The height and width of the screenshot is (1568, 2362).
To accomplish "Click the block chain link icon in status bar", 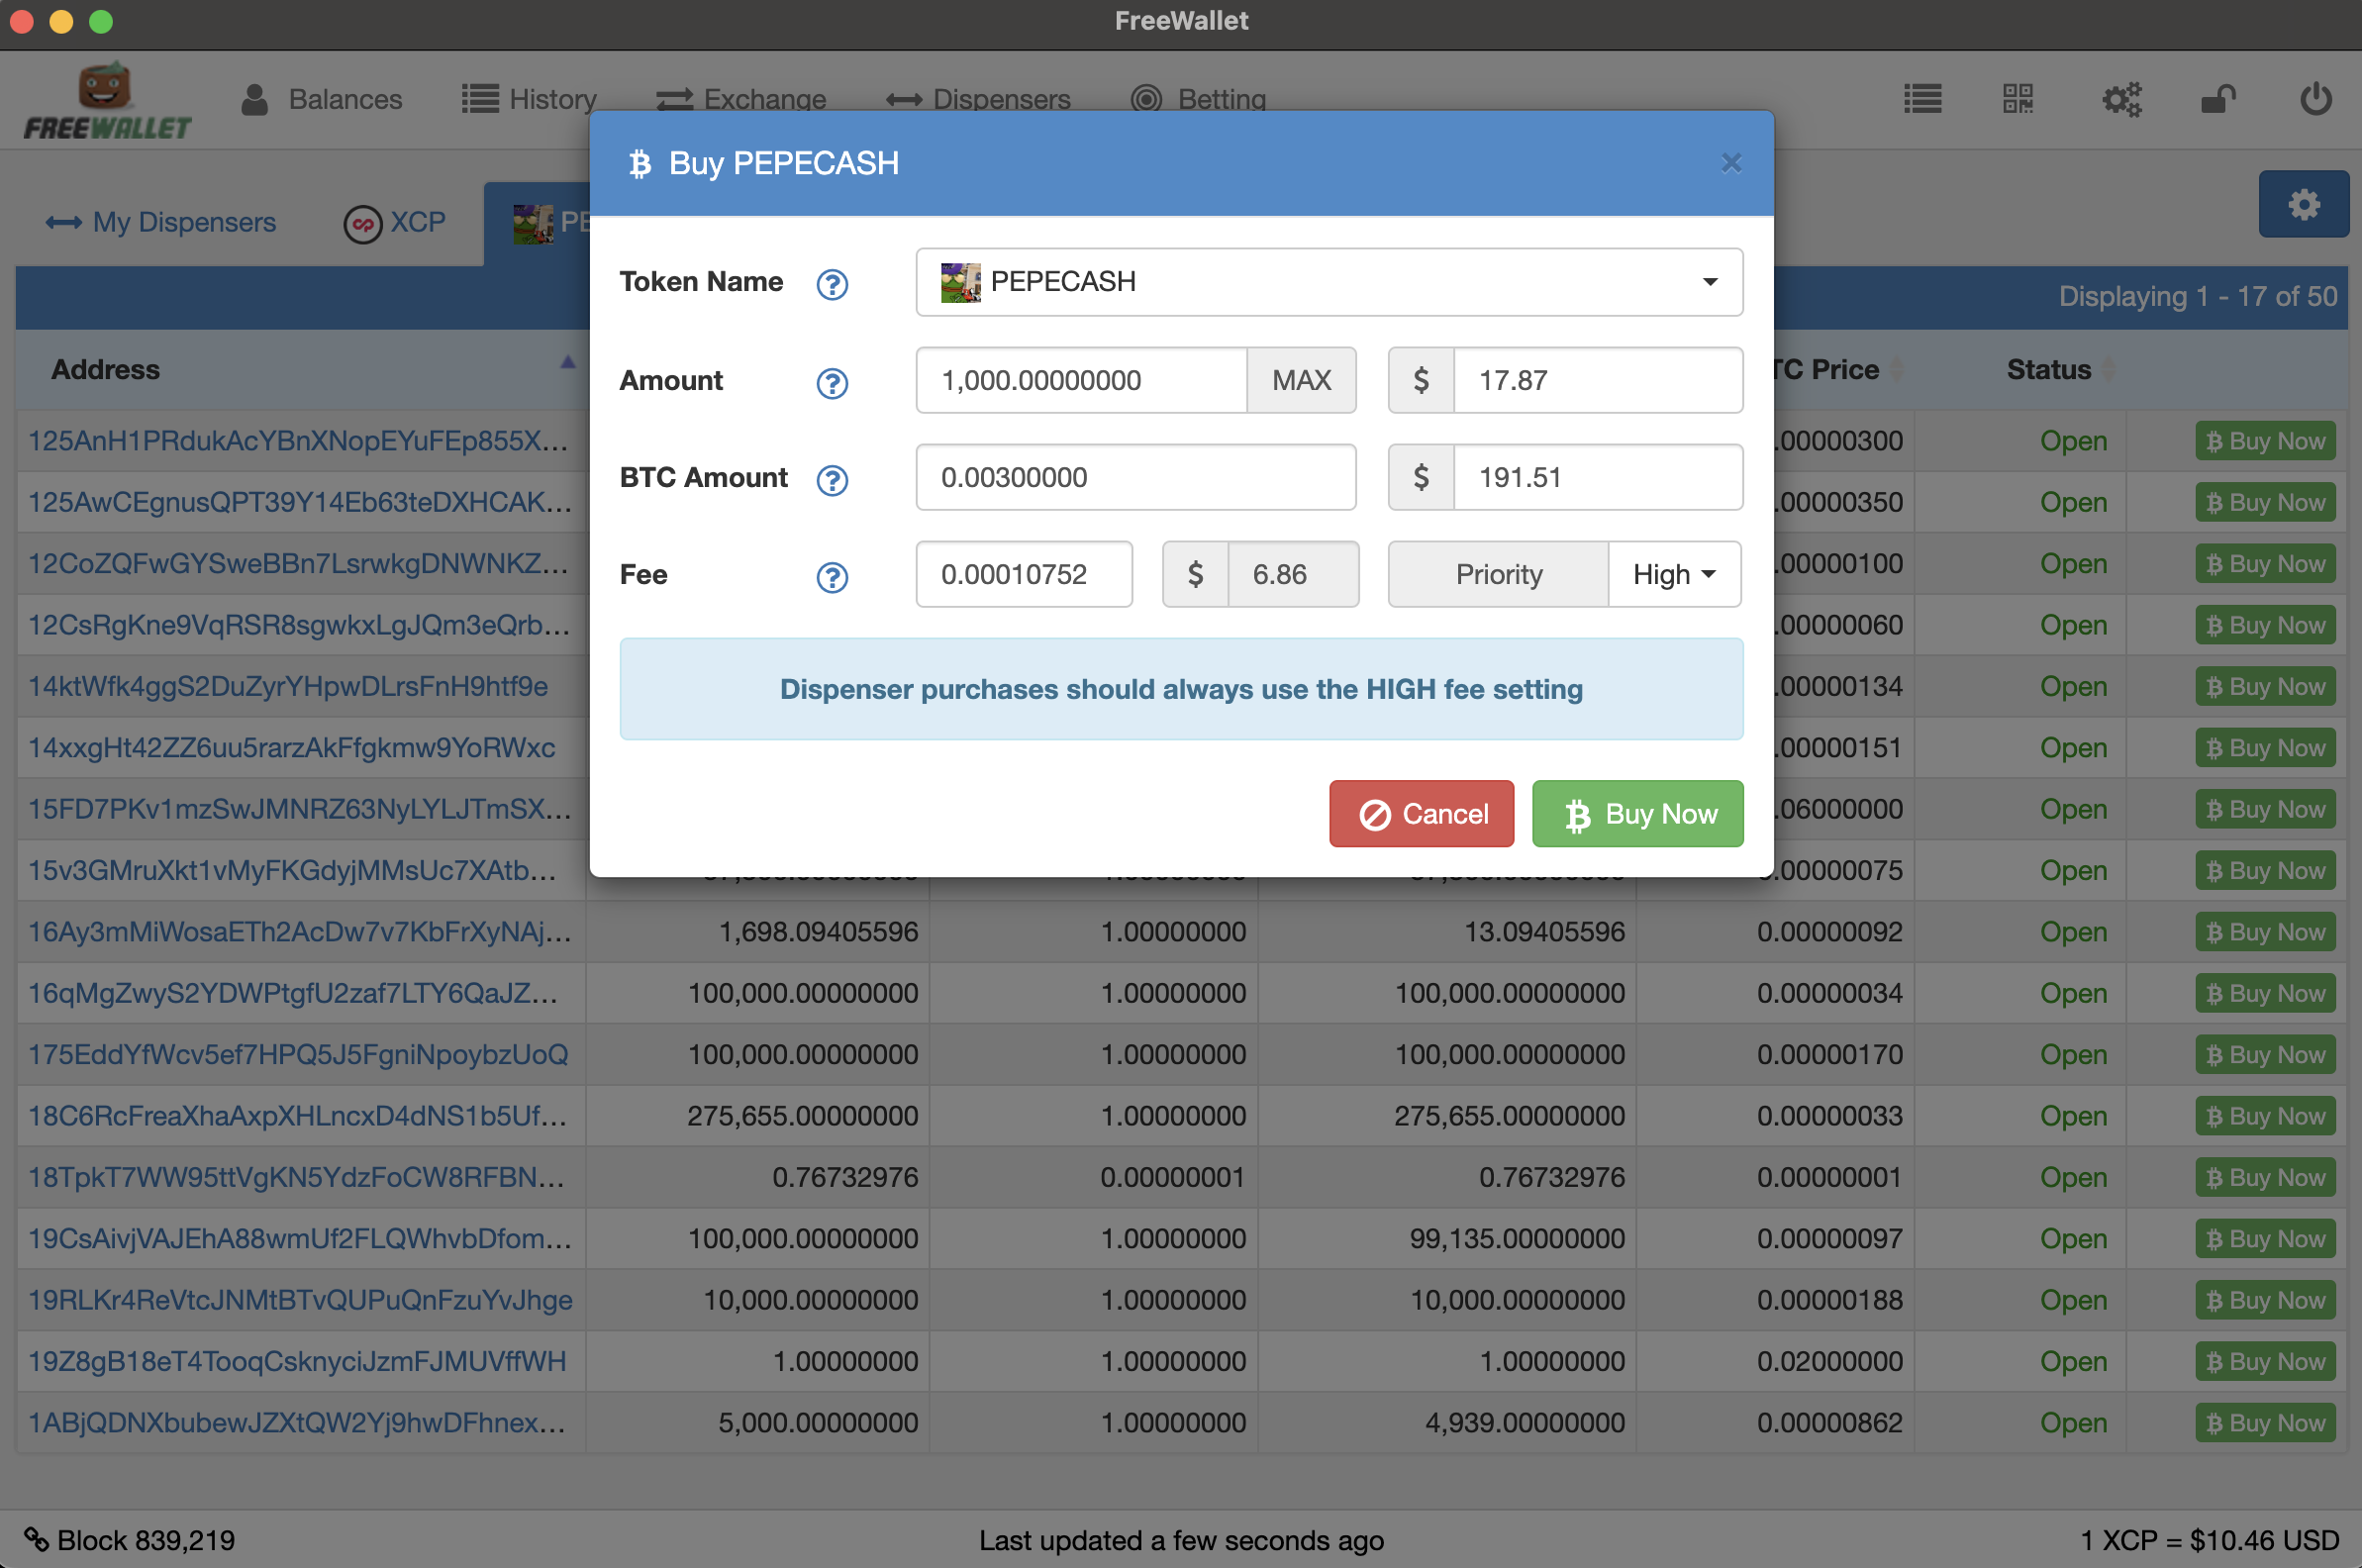I will click(x=36, y=1538).
